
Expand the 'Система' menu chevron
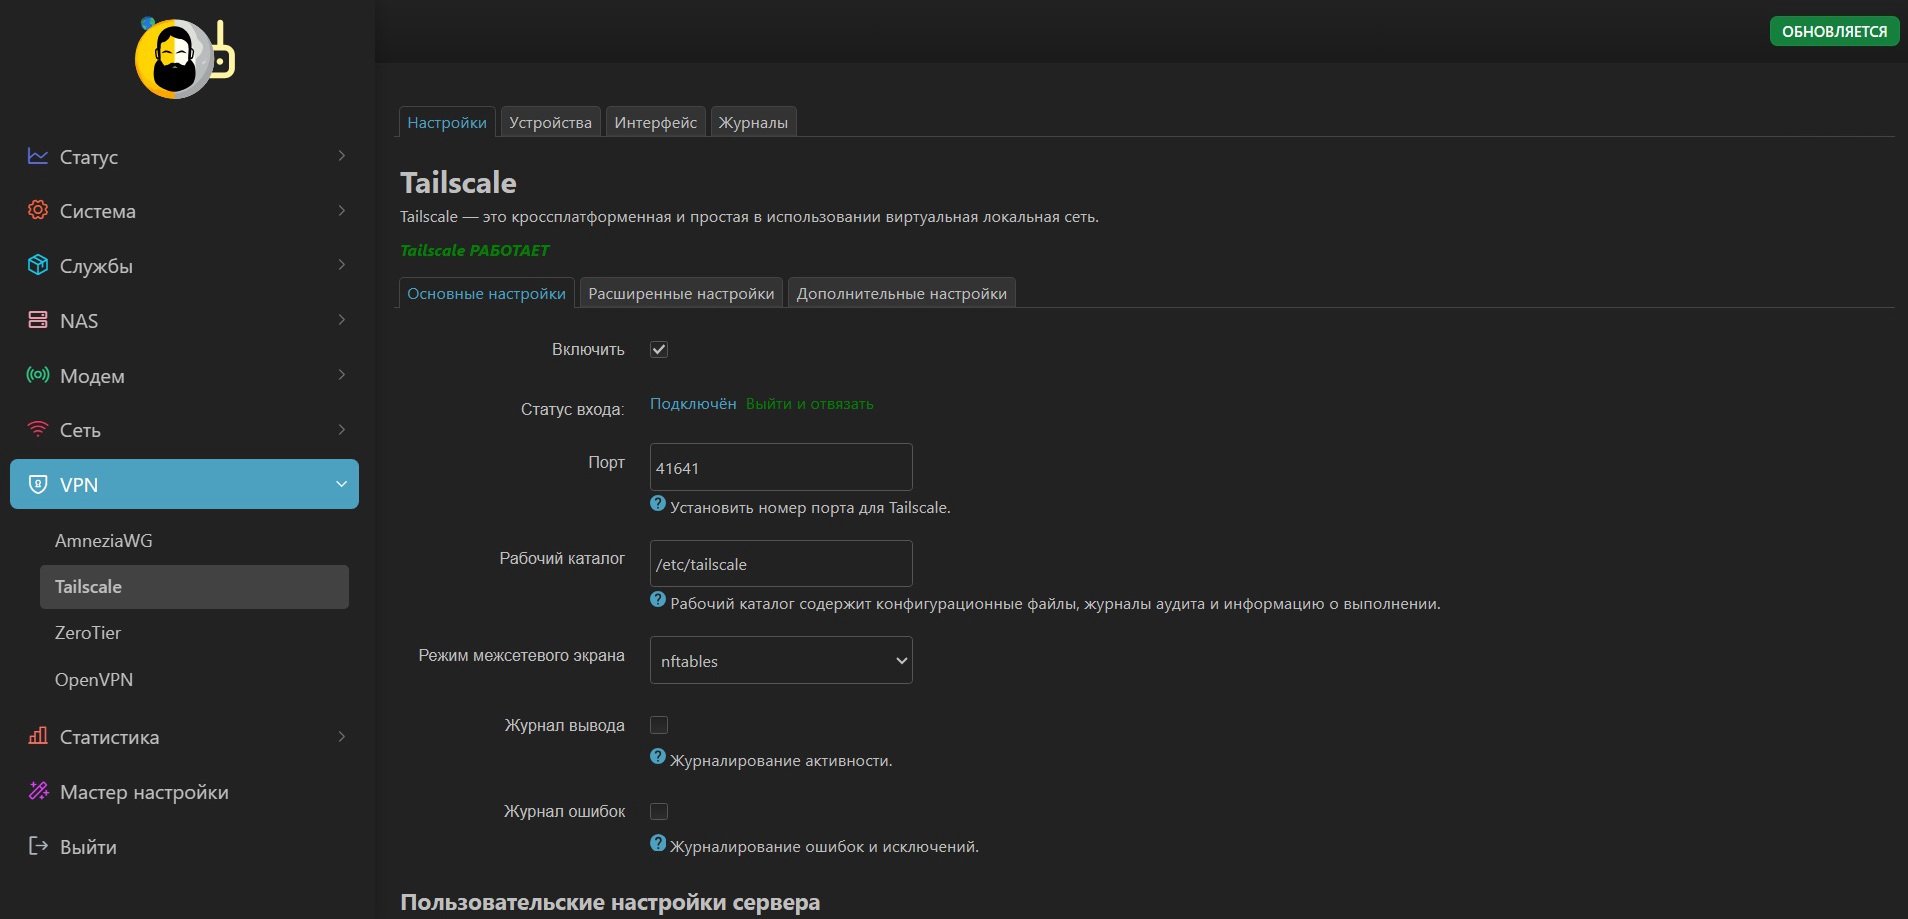coord(342,210)
